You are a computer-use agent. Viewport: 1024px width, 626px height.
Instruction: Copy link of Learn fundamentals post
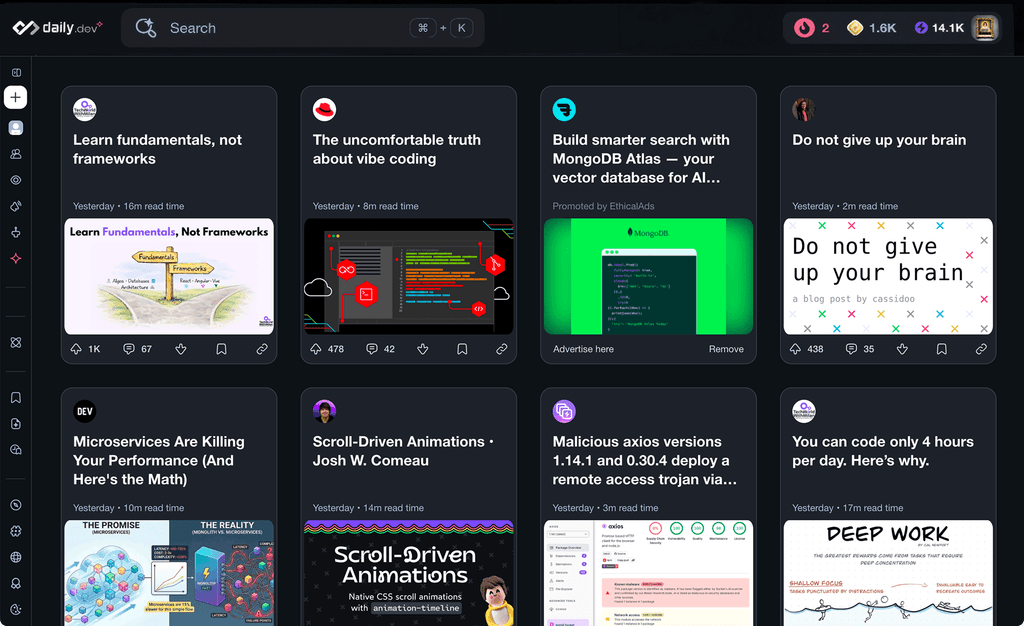point(262,349)
